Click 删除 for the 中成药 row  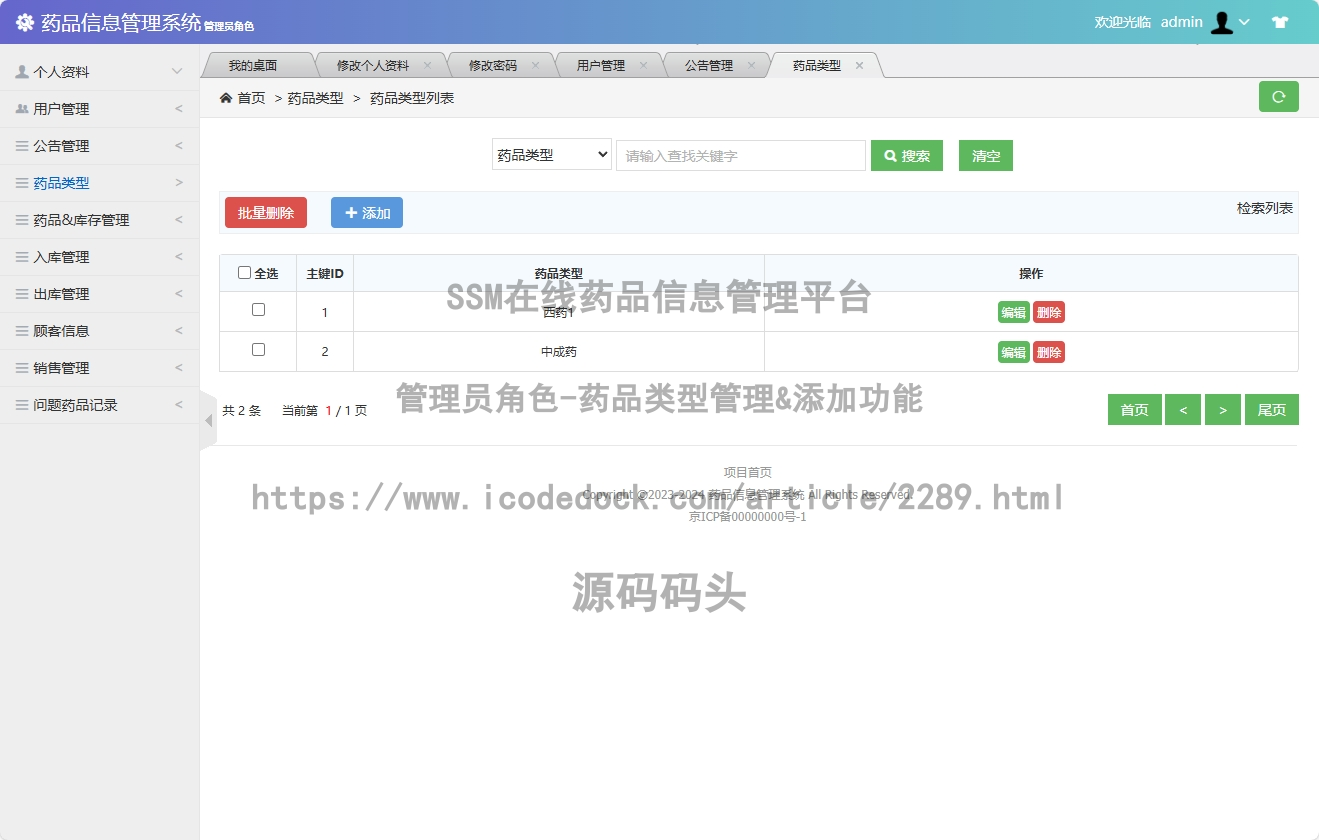tap(1049, 352)
